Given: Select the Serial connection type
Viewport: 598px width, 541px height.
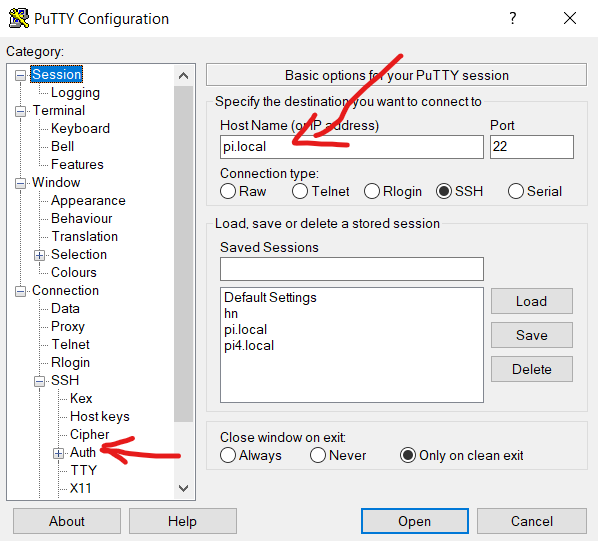Looking at the screenshot, I should (515, 191).
